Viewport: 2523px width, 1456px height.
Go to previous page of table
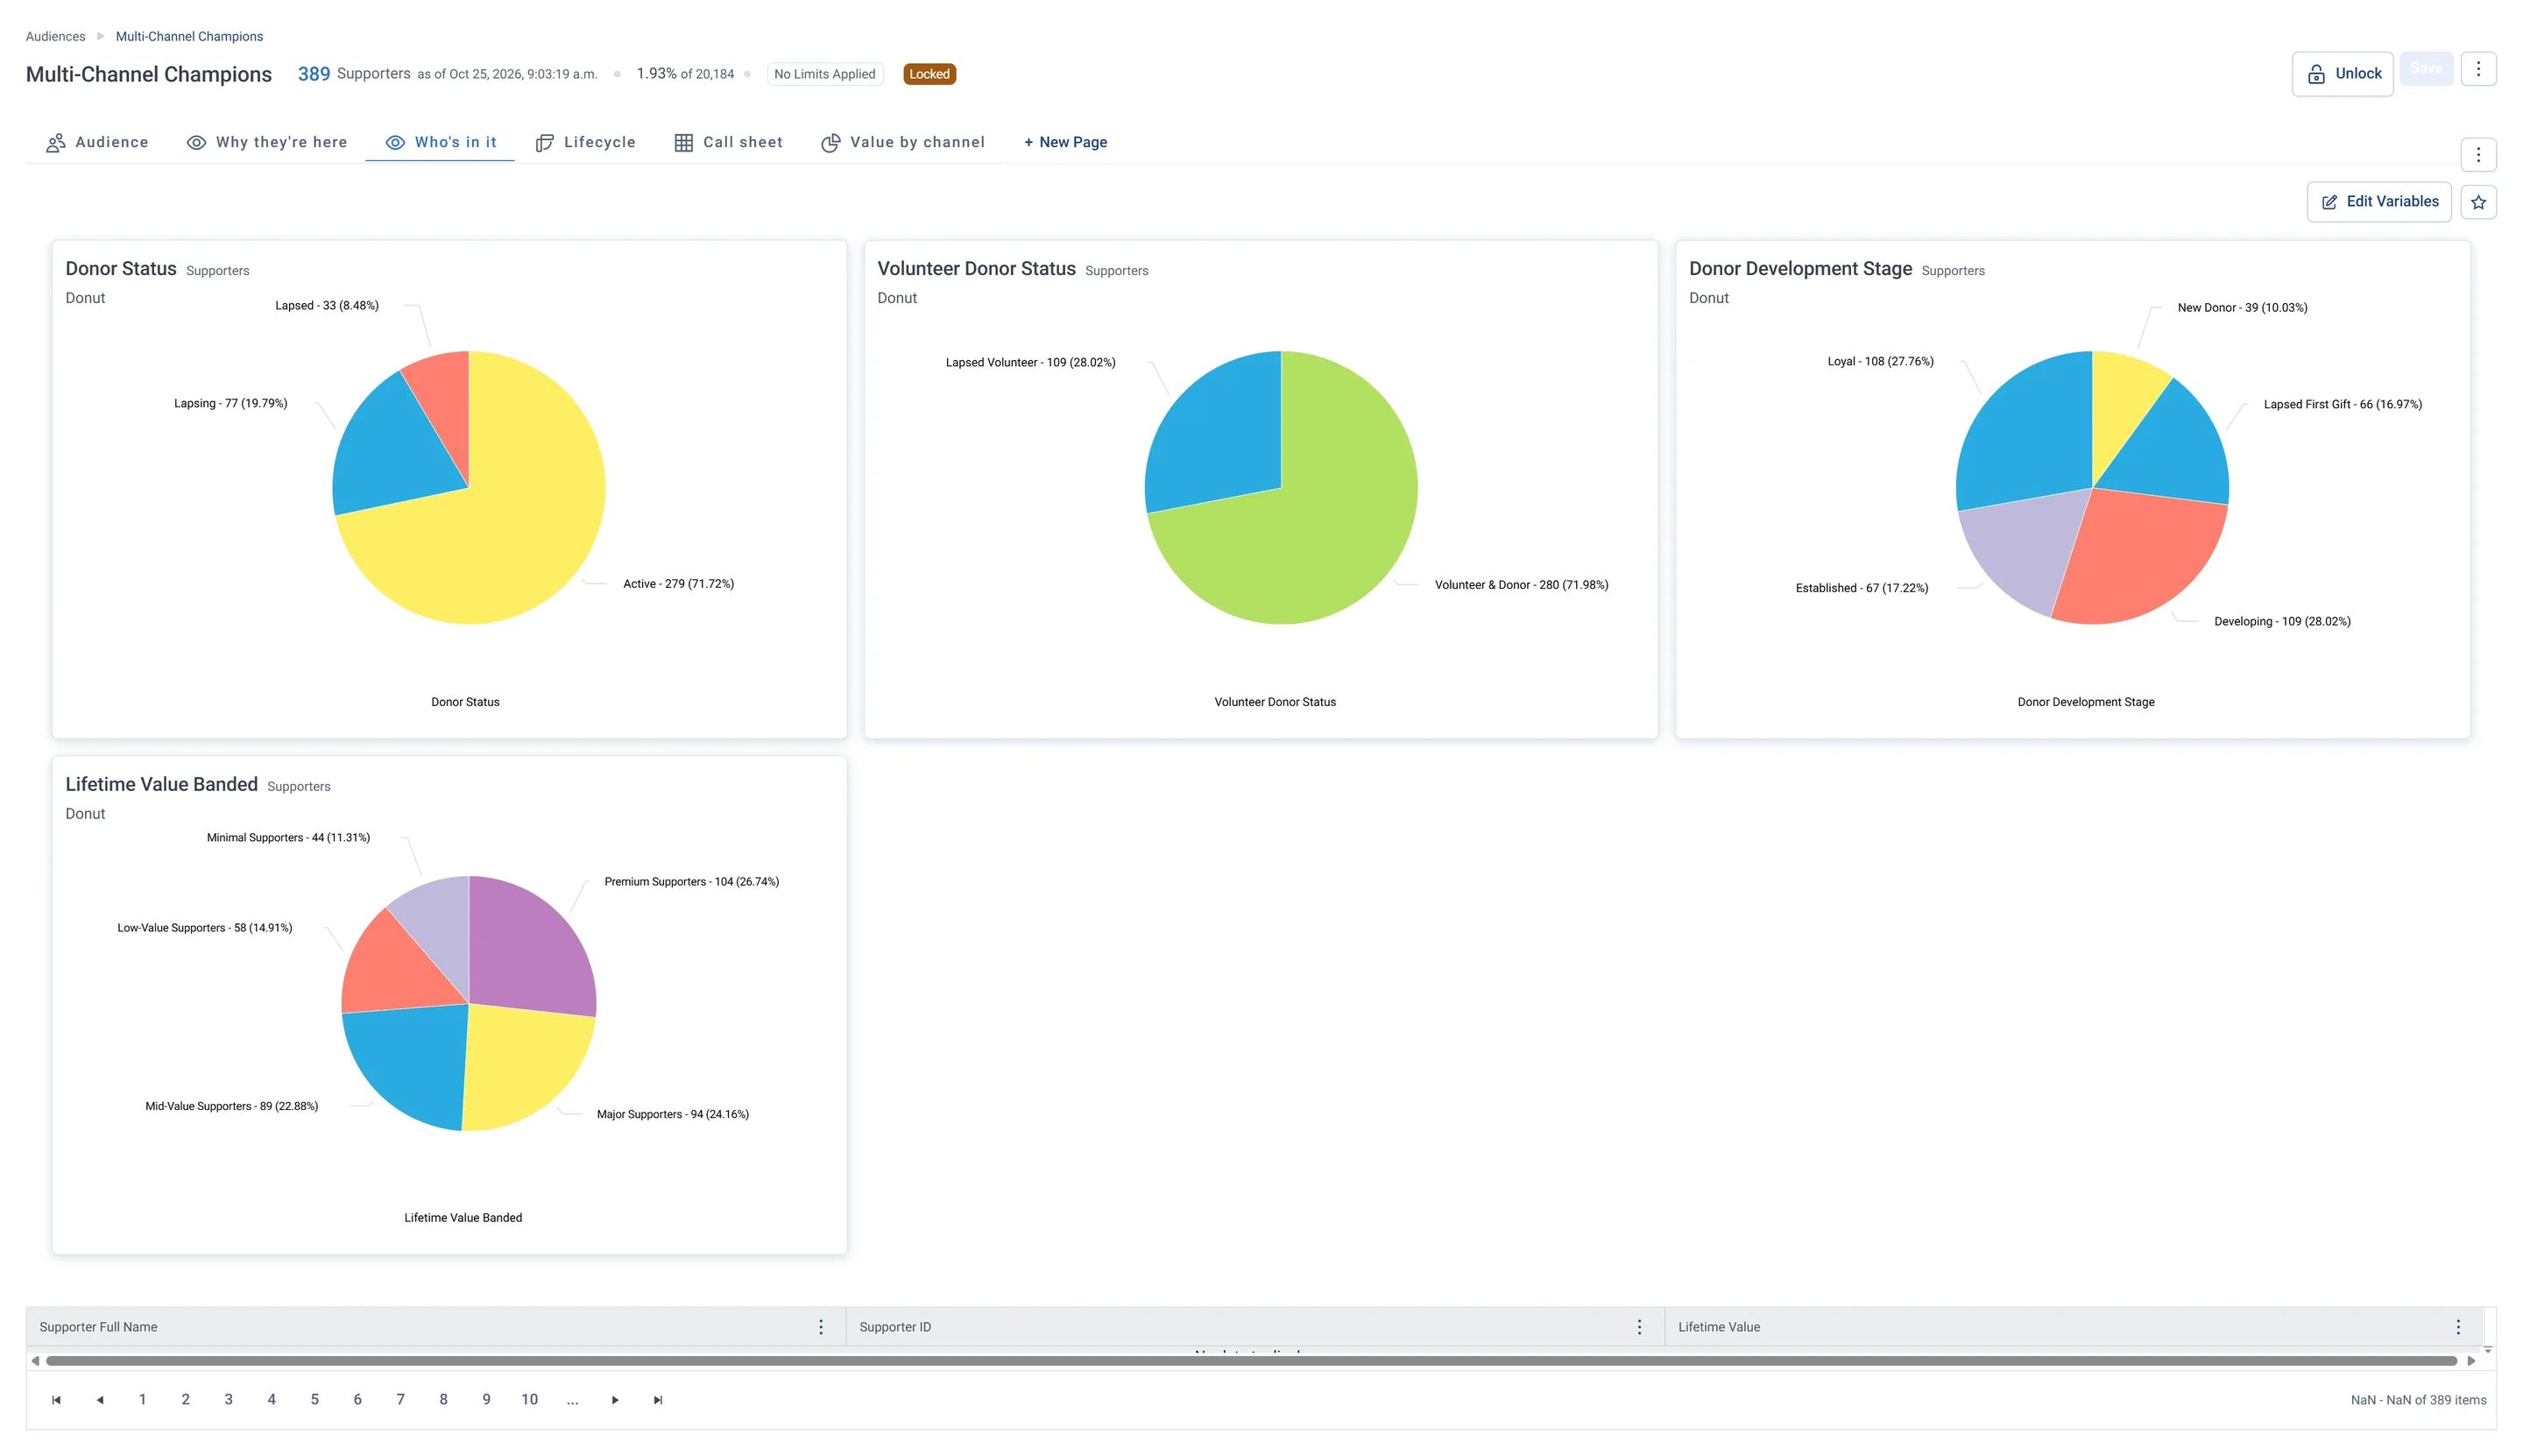tap(99, 1399)
